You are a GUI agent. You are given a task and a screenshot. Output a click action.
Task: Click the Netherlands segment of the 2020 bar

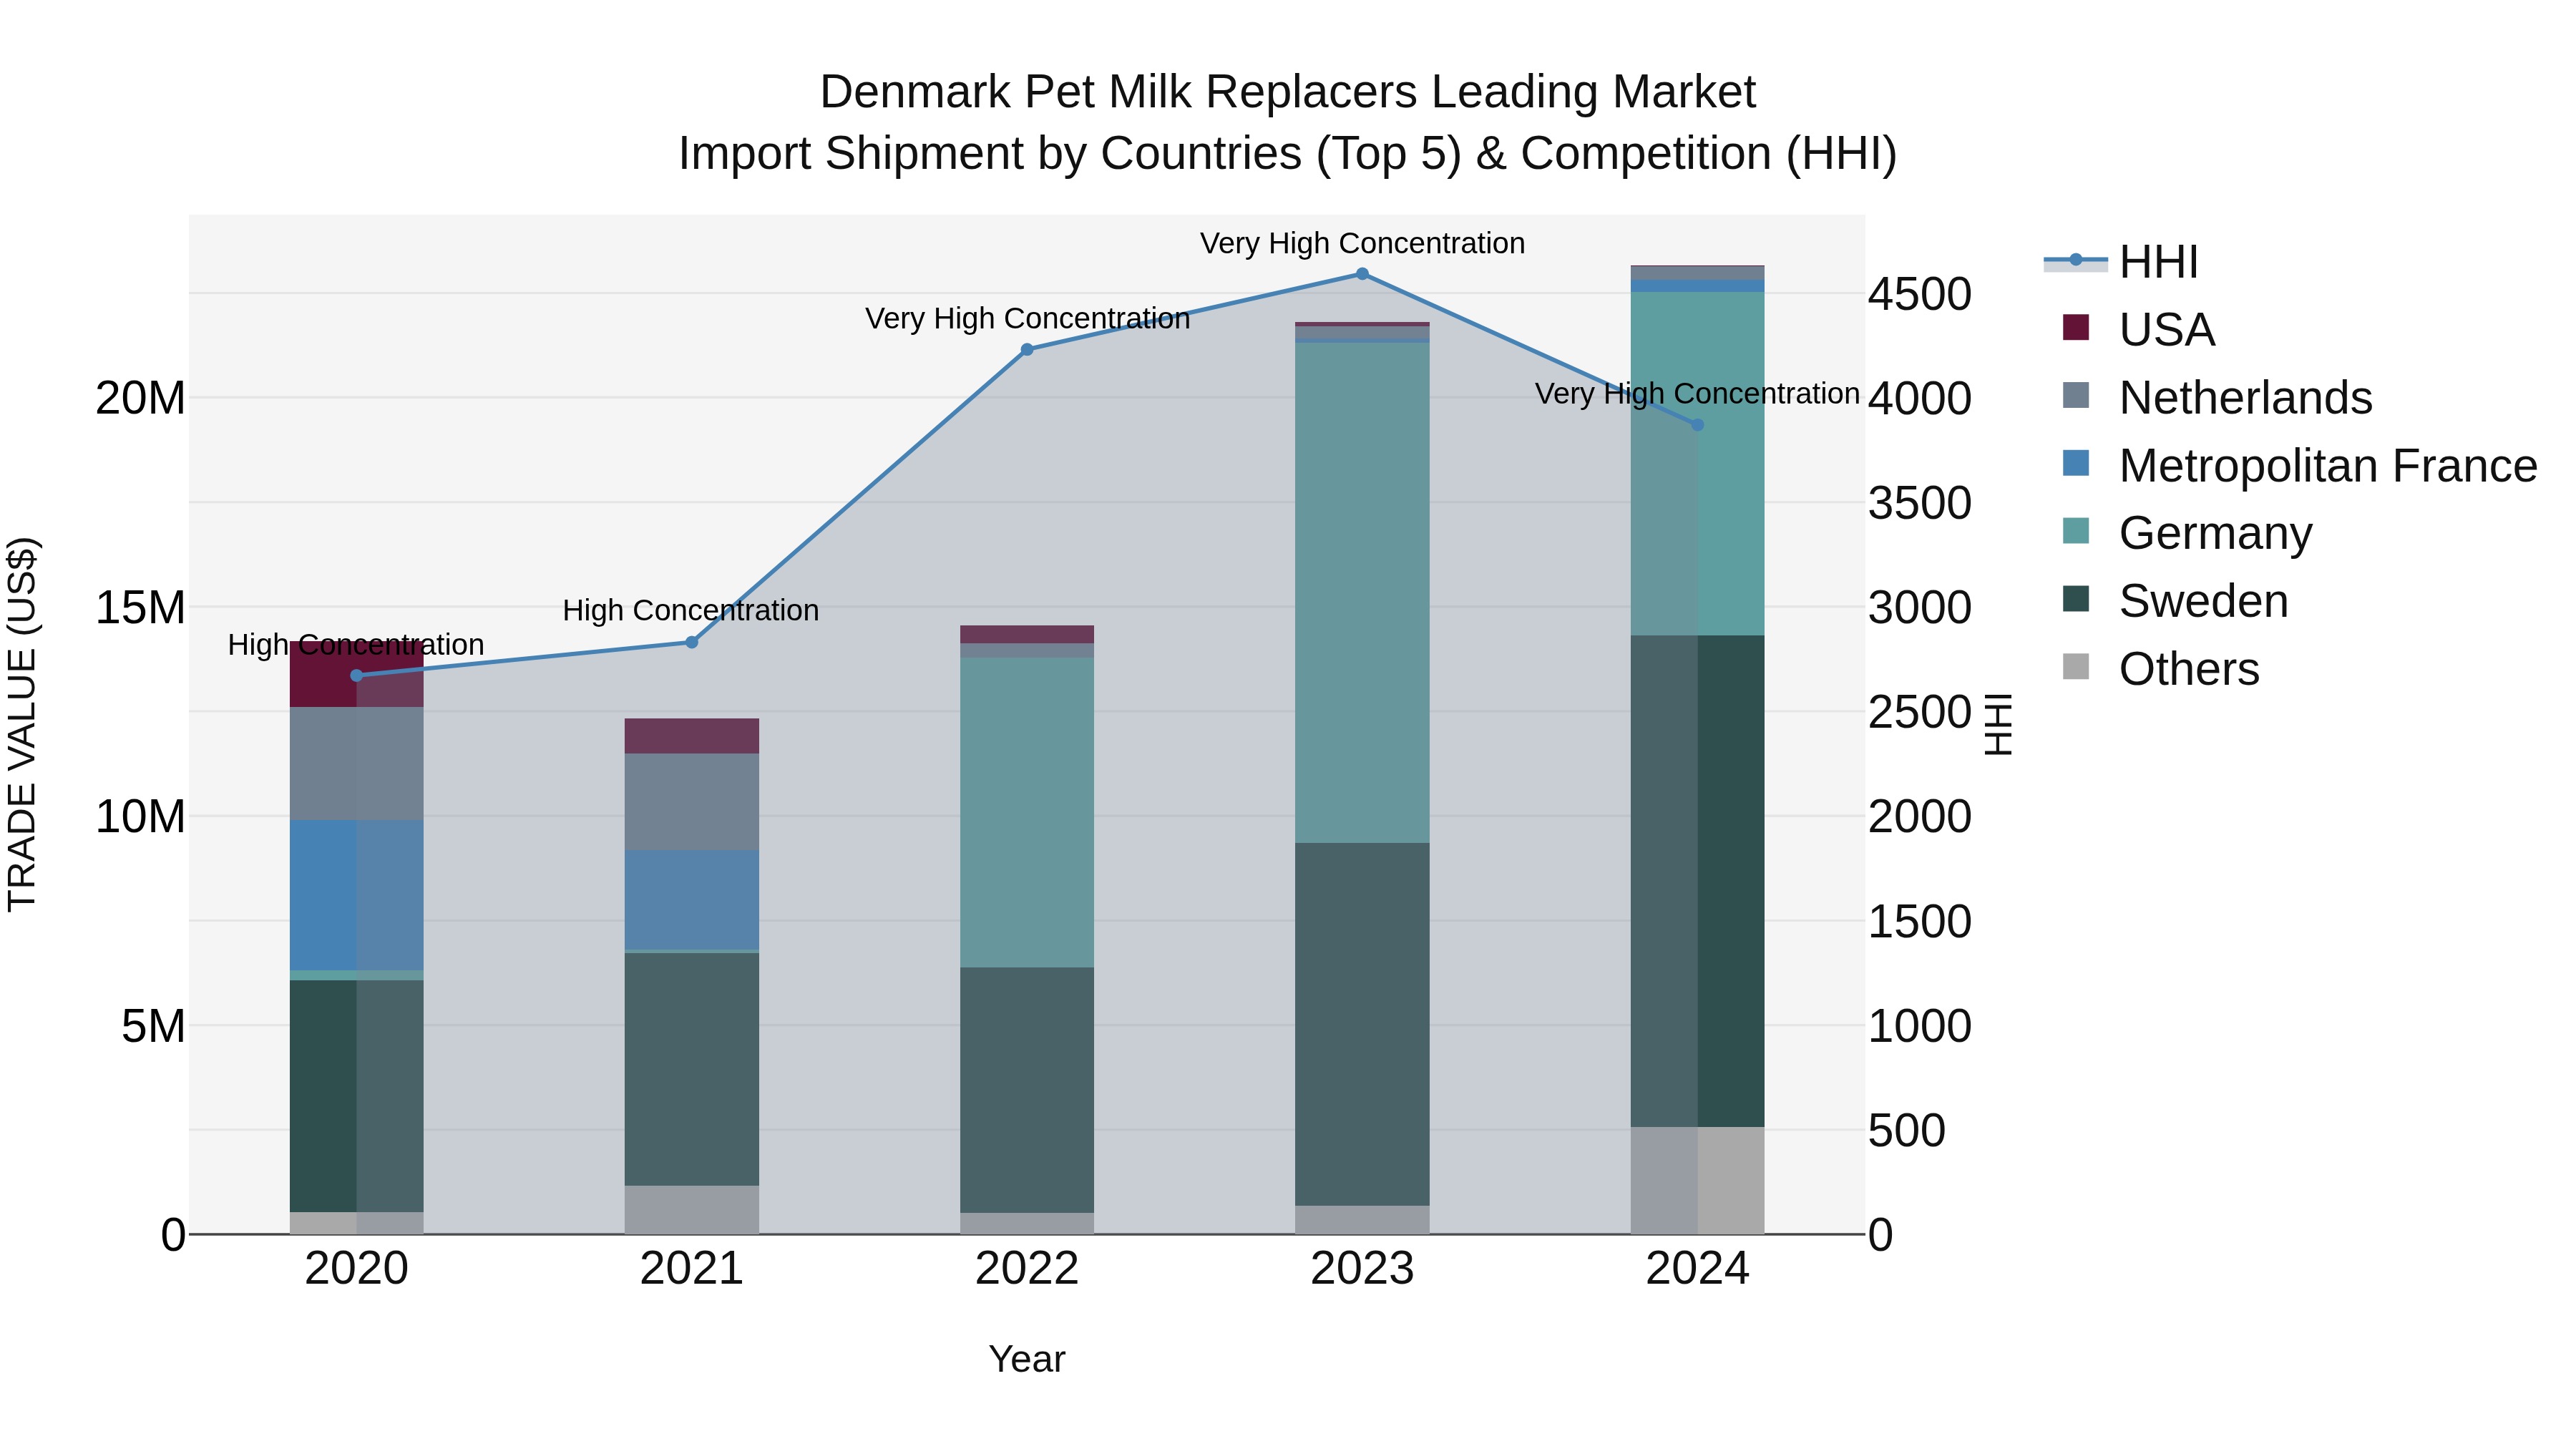tap(357, 764)
